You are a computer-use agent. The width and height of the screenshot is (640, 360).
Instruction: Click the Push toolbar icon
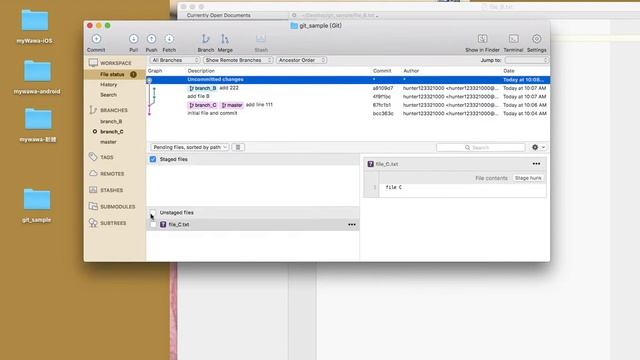click(x=151, y=39)
